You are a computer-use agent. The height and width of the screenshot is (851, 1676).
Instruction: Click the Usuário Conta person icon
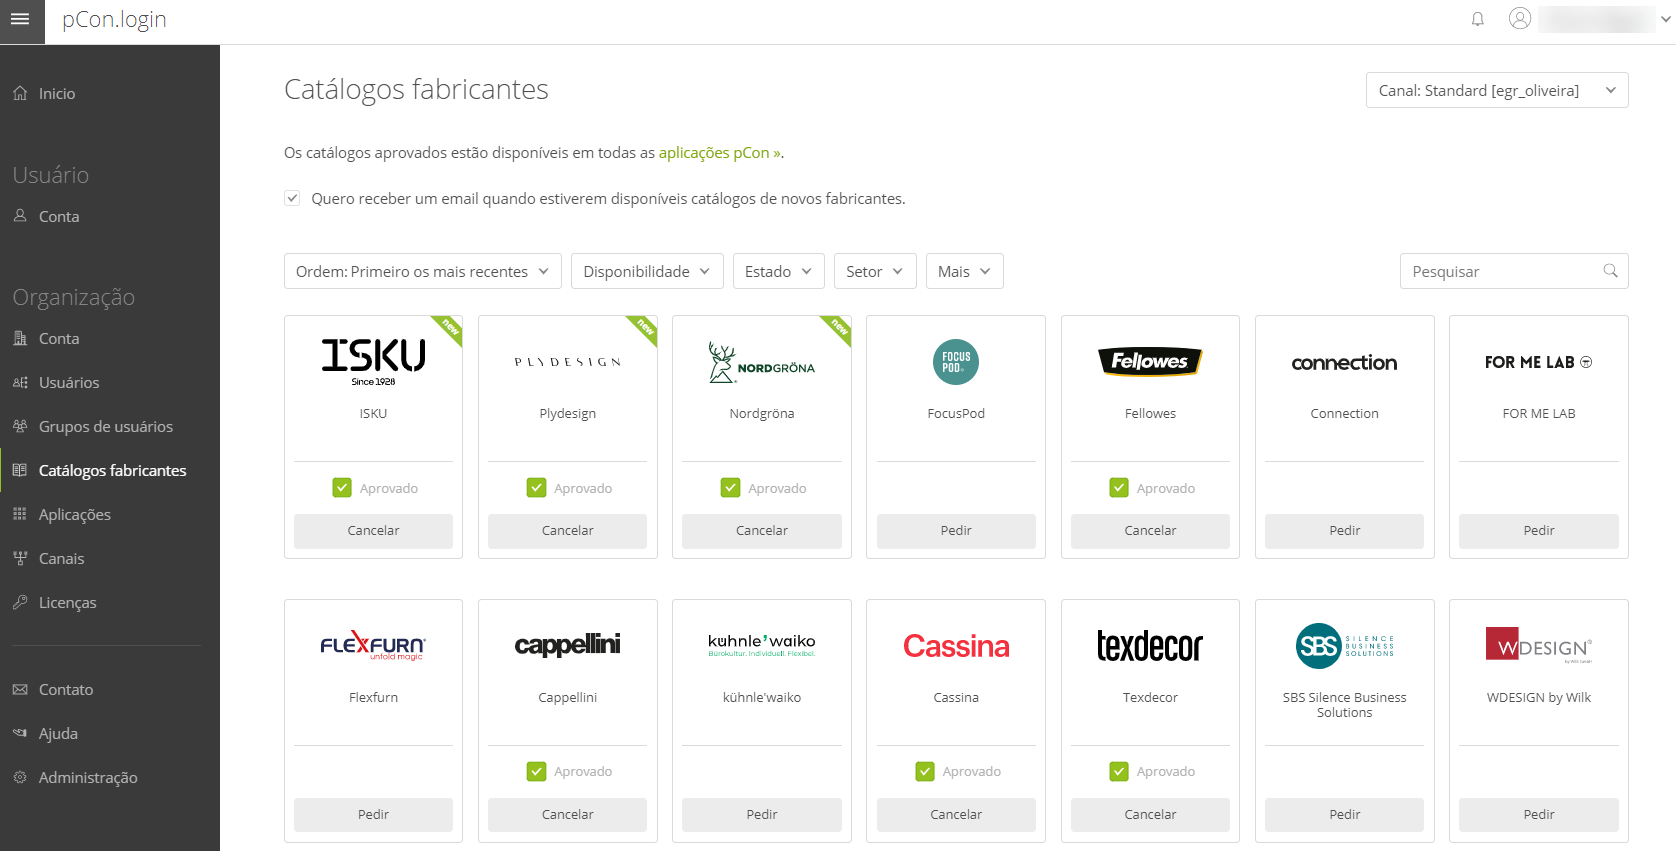(x=20, y=215)
